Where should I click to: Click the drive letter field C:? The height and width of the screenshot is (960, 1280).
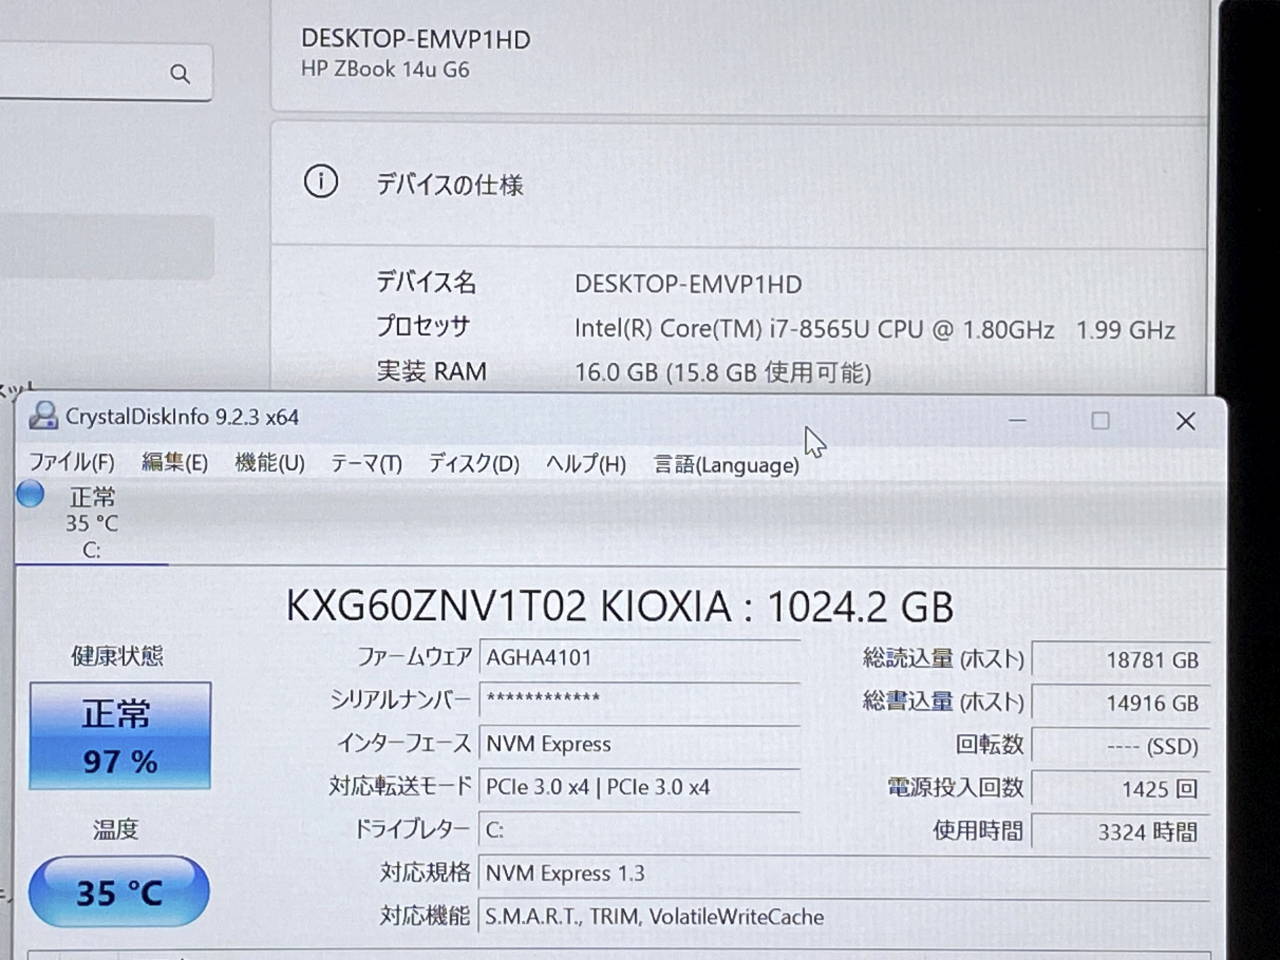[640, 830]
